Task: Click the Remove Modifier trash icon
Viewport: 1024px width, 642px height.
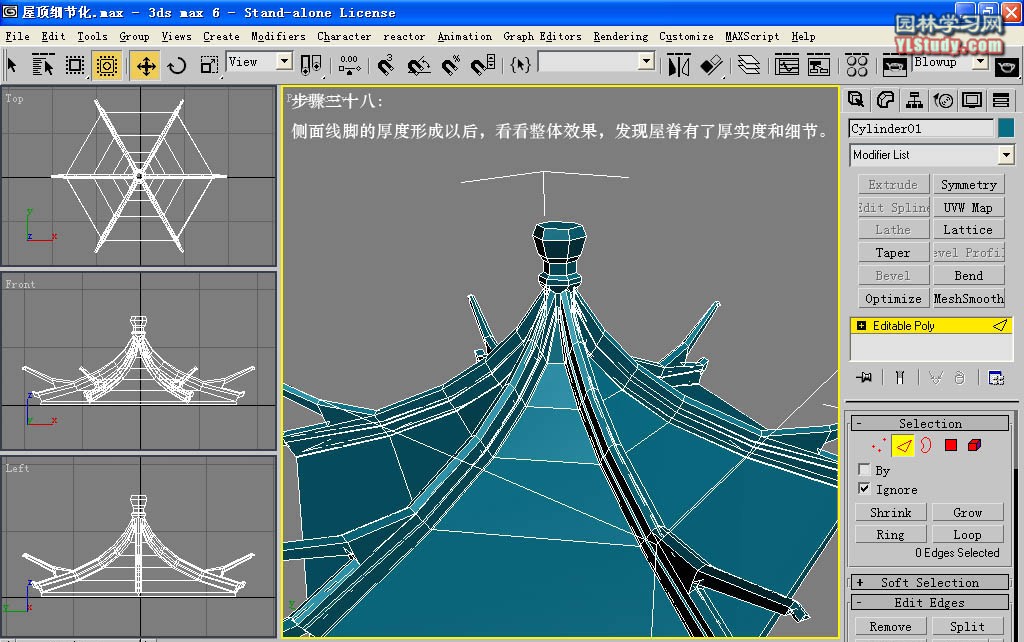Action: [959, 377]
